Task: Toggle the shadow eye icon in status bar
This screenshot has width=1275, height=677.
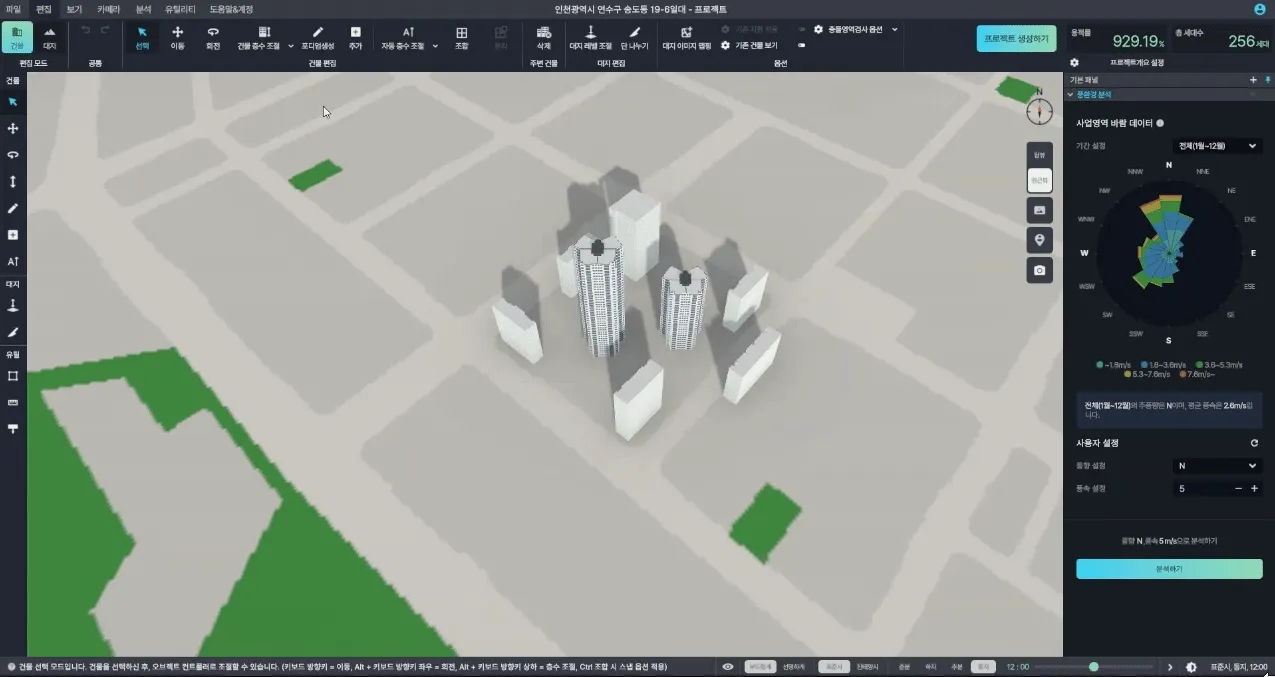Action: [728, 667]
